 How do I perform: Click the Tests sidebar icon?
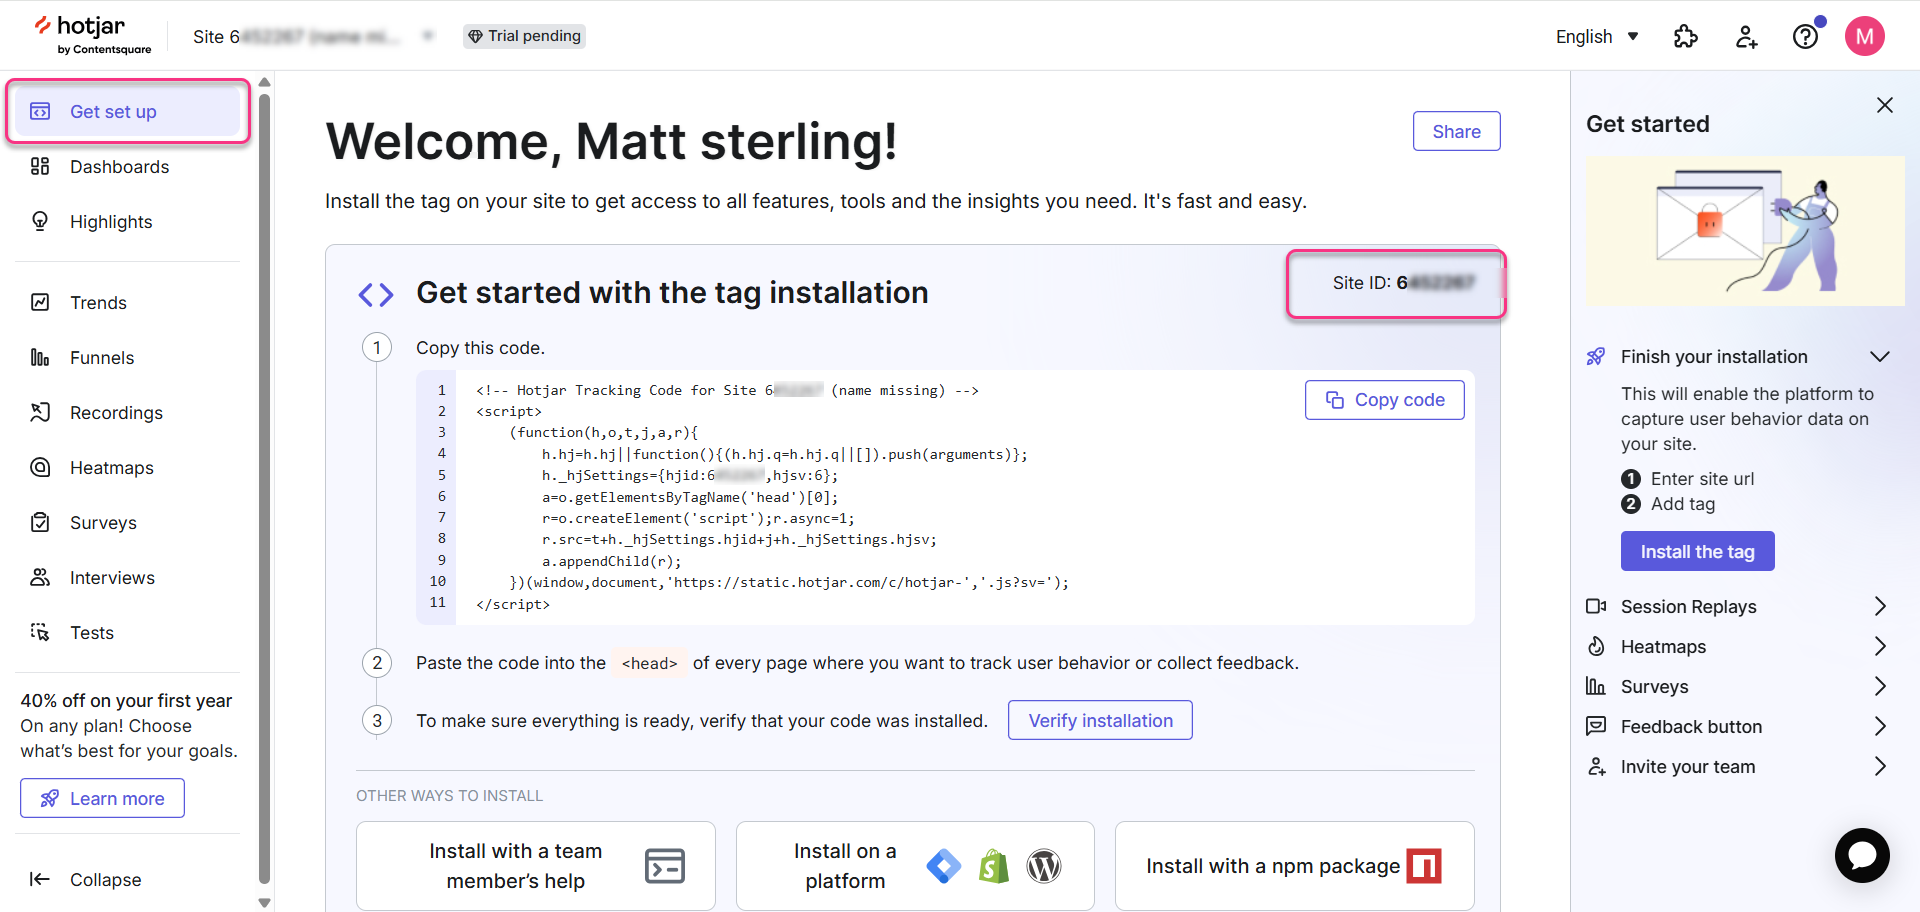pos(40,632)
